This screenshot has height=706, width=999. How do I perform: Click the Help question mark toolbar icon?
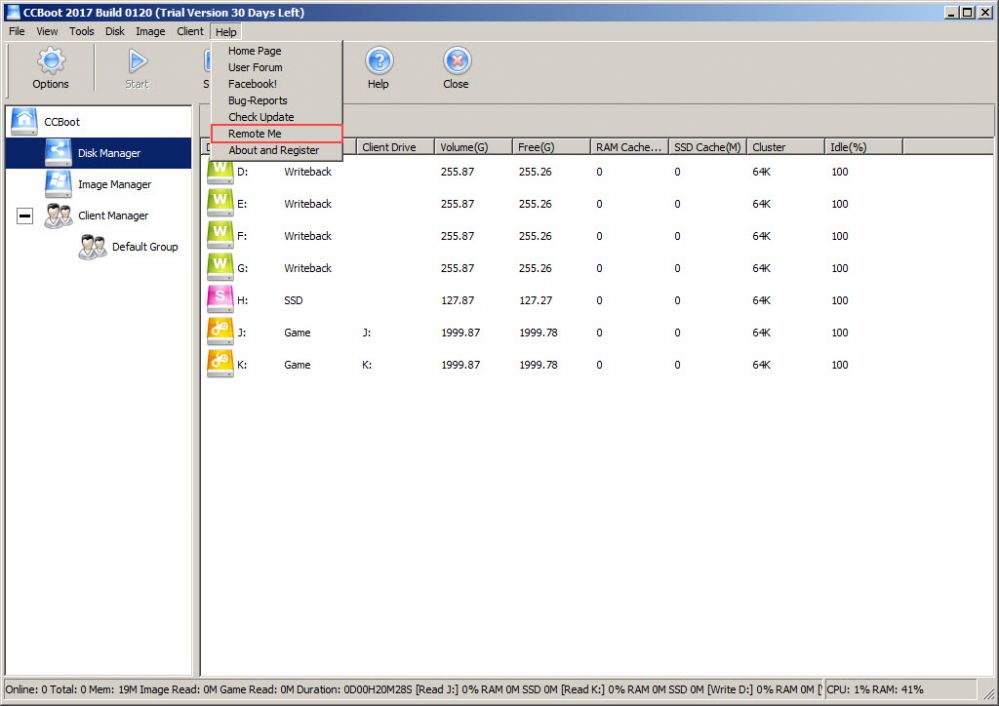tap(379, 61)
